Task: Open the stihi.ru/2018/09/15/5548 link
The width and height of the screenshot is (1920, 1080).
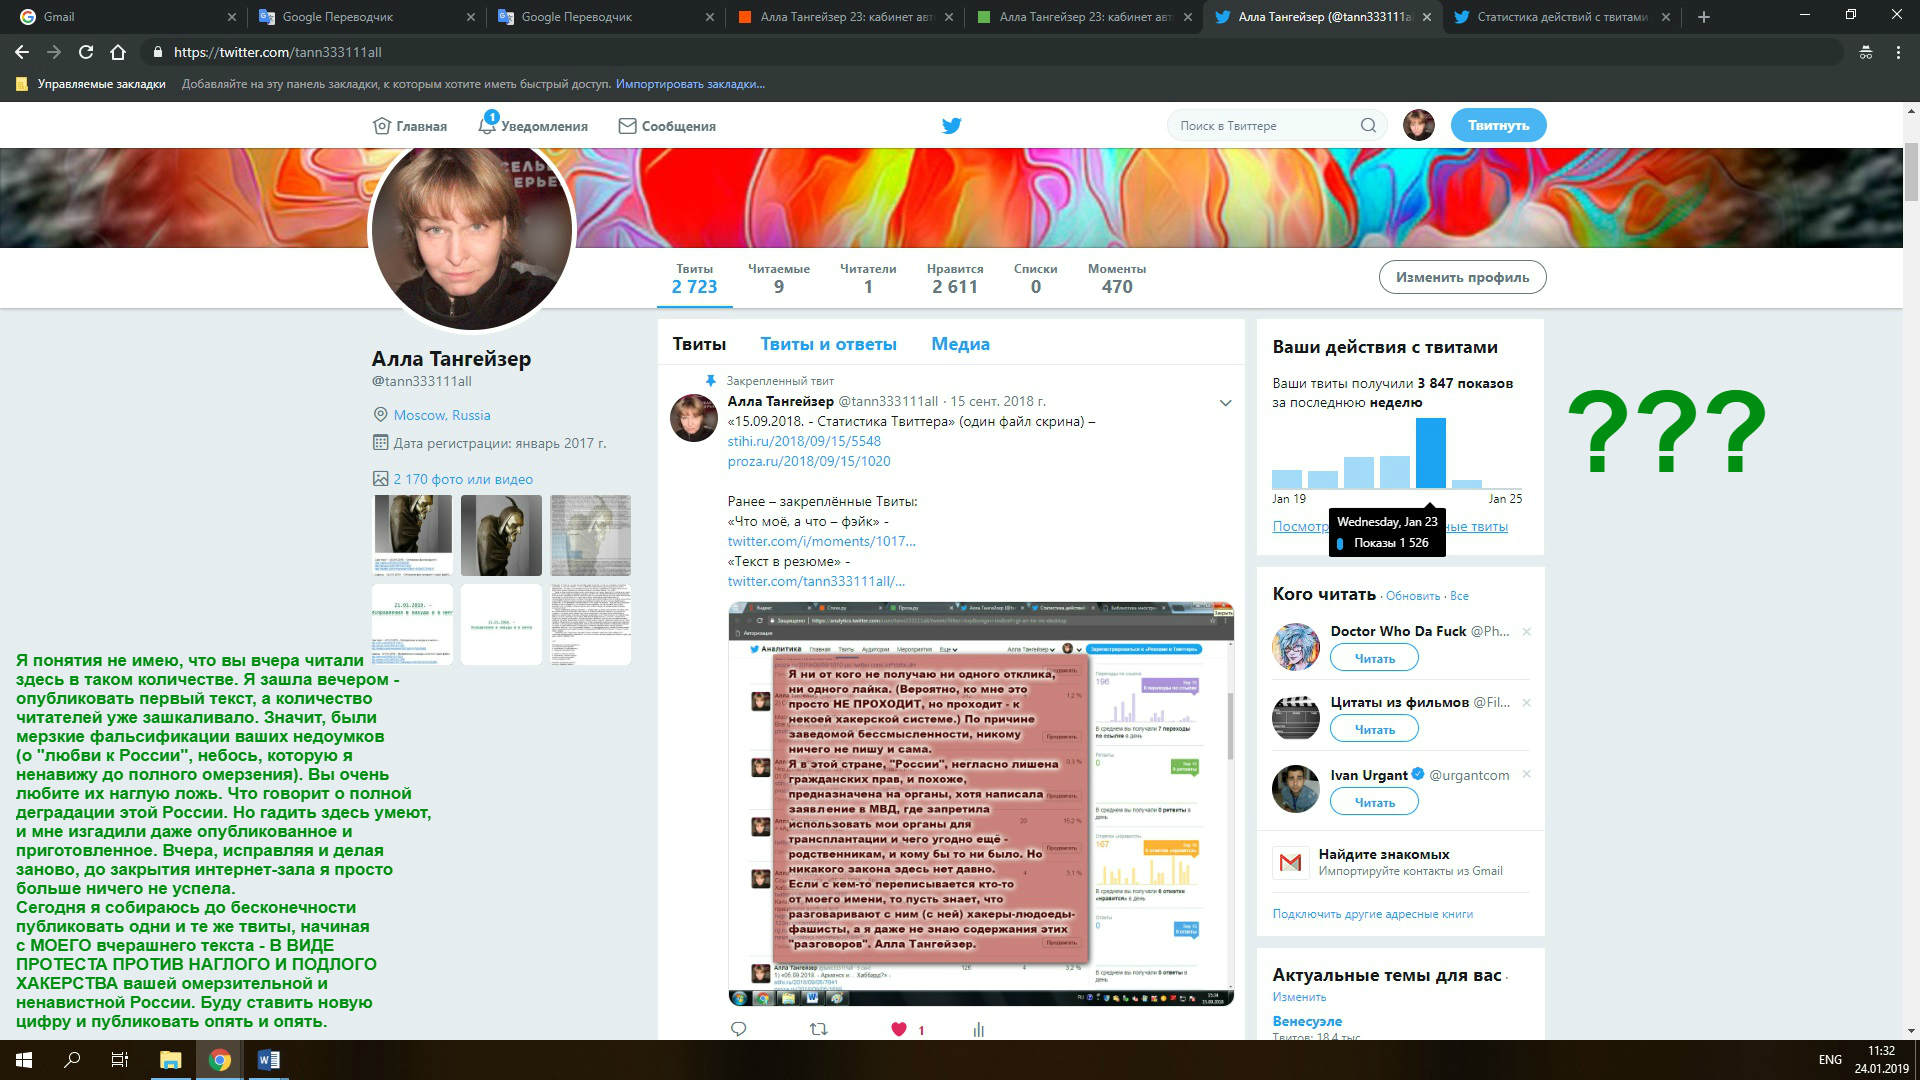Action: coord(804,441)
